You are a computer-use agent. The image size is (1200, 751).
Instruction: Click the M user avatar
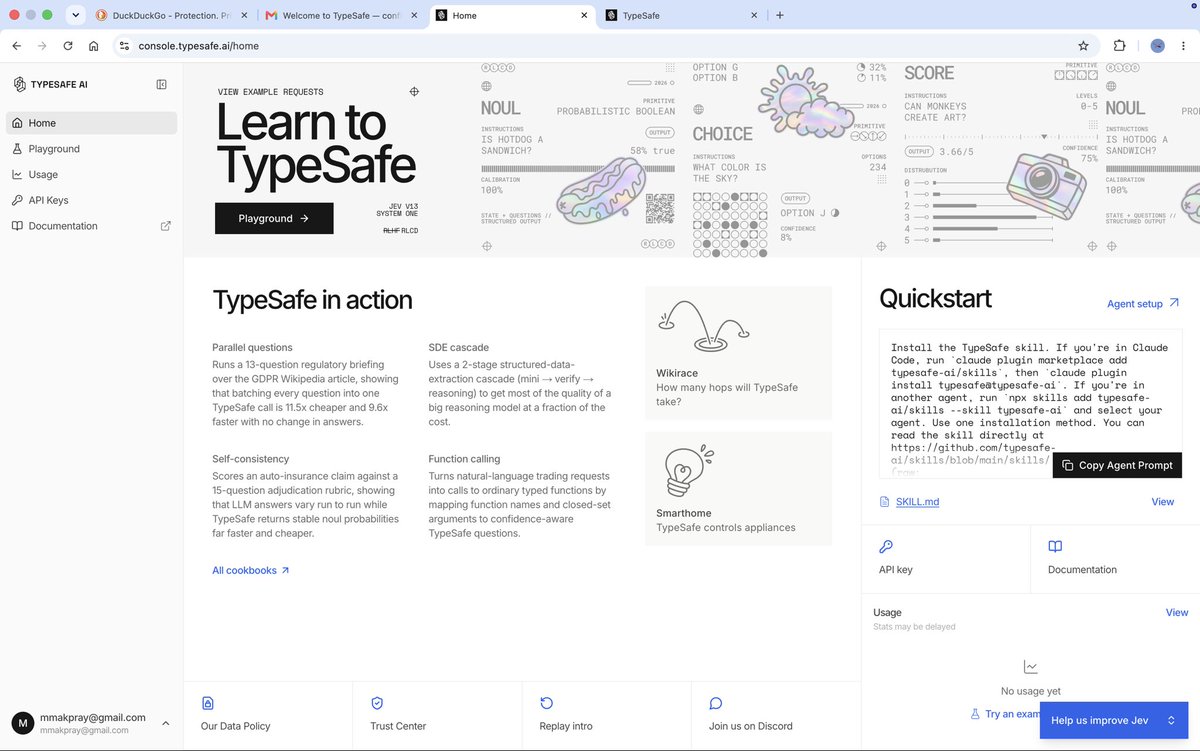click(22, 723)
